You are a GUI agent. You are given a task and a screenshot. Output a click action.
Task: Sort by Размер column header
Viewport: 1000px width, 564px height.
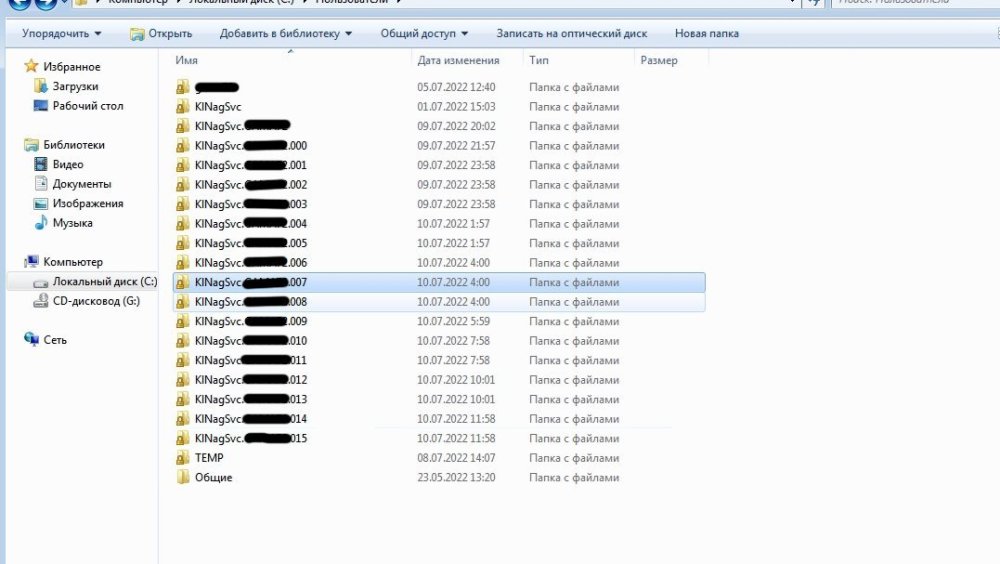(x=659, y=60)
